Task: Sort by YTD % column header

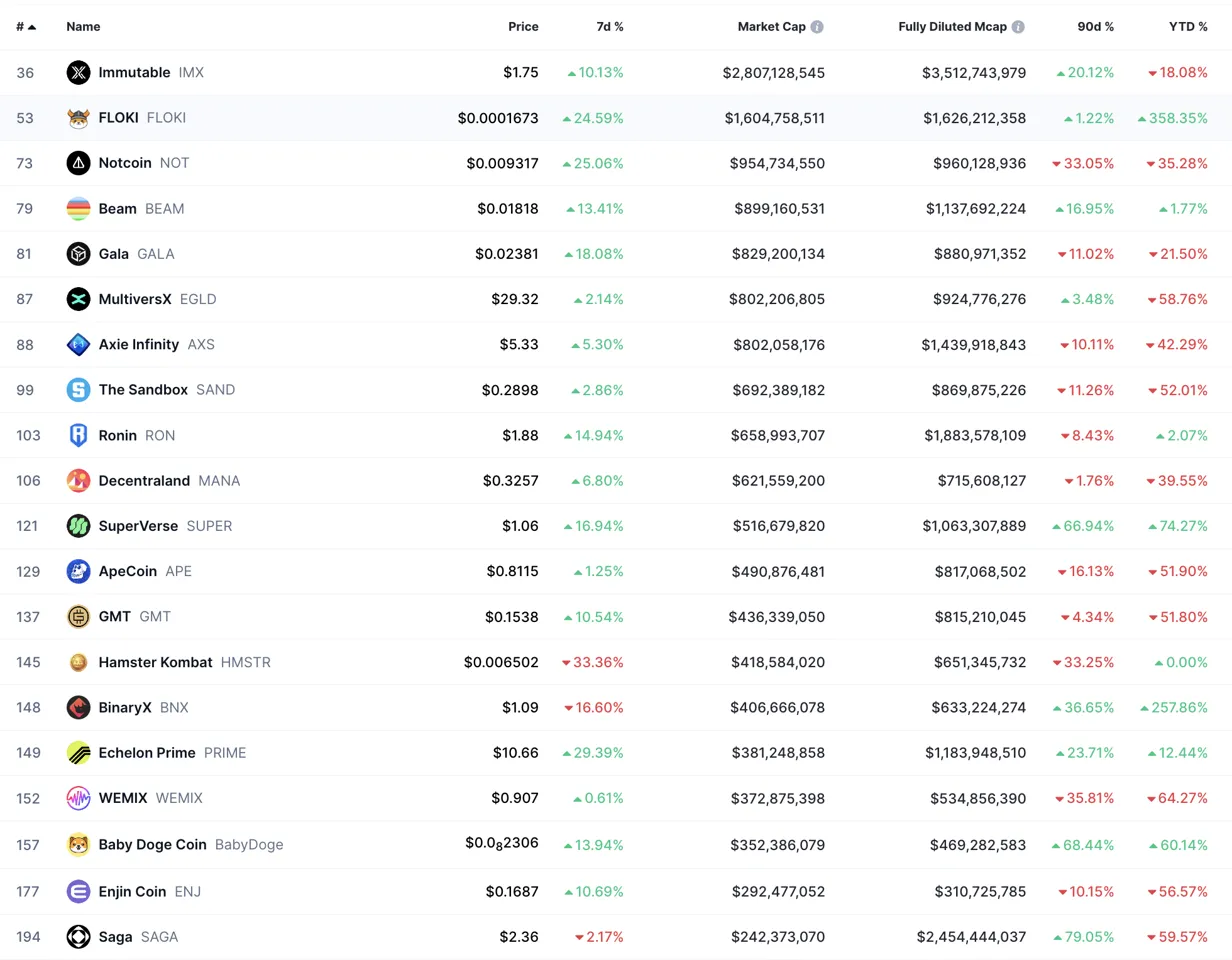Action: tap(1188, 27)
